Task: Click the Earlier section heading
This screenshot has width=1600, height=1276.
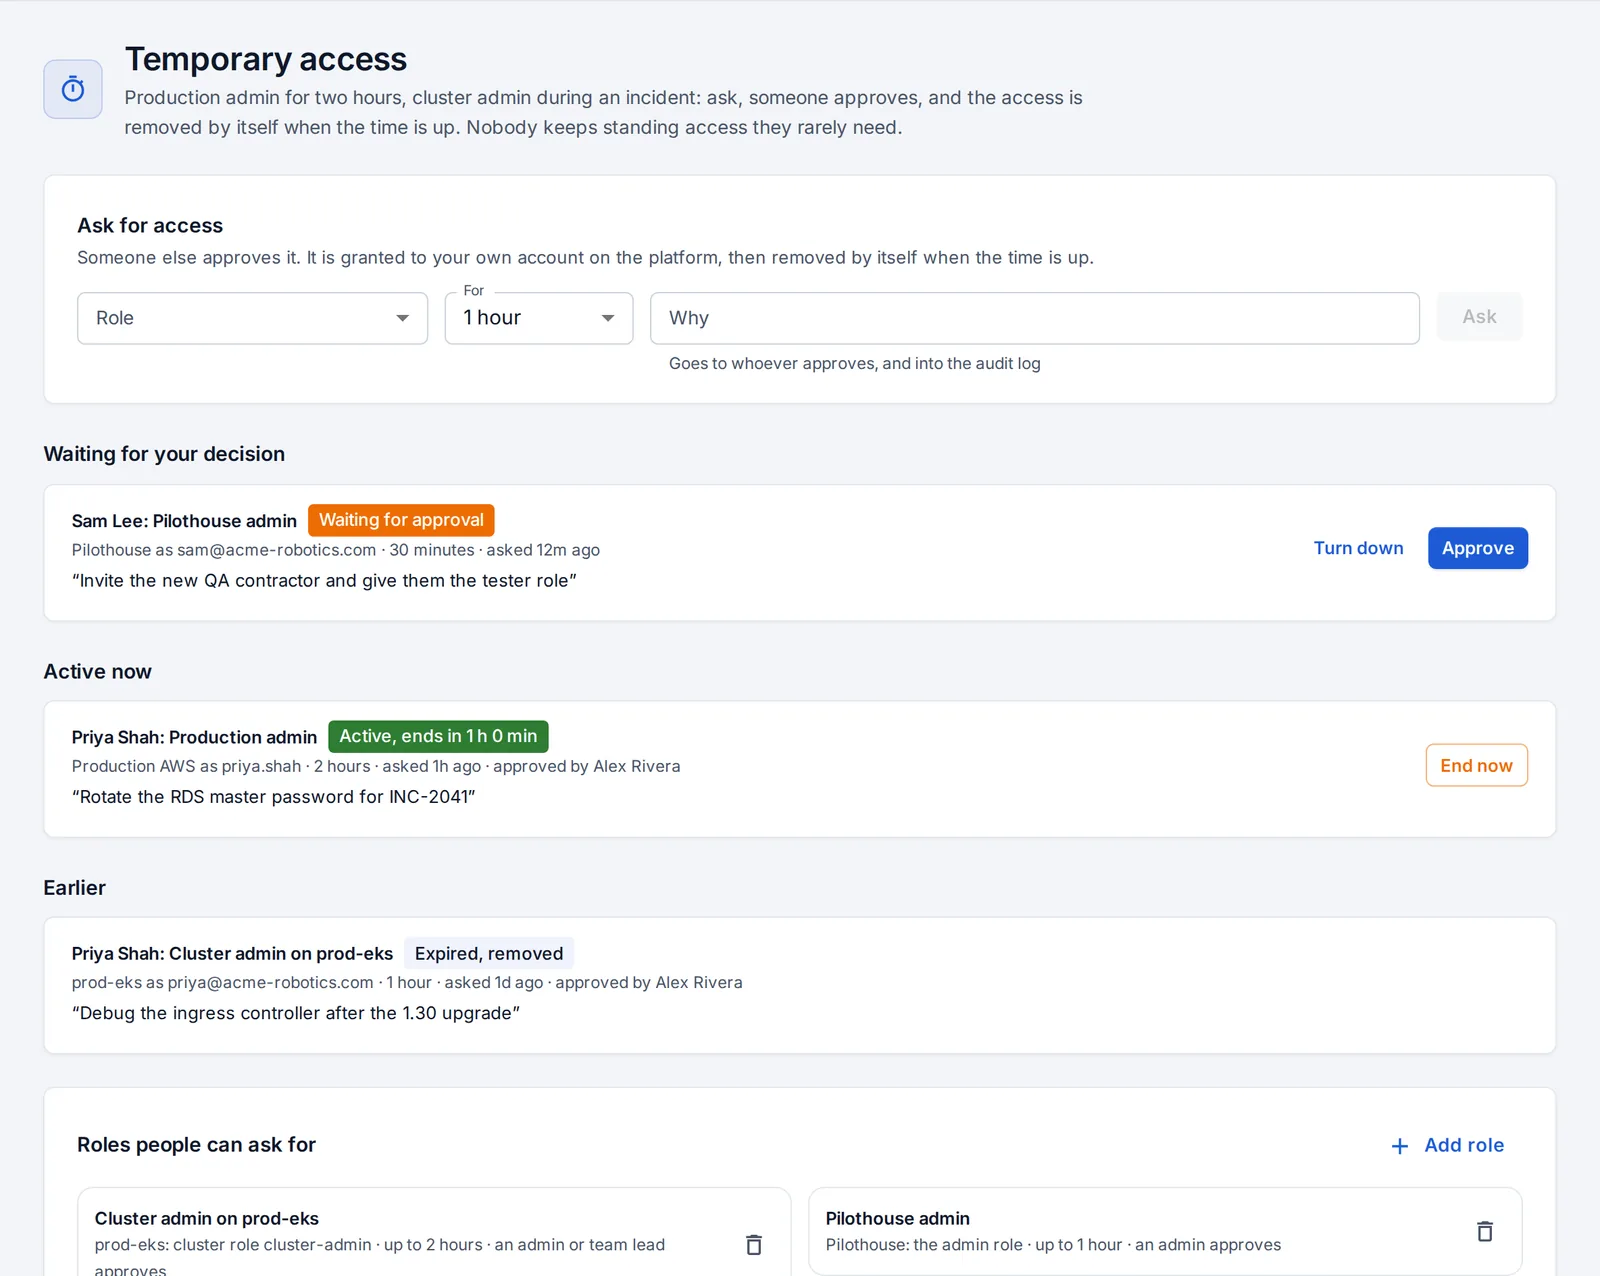Action: point(75,888)
